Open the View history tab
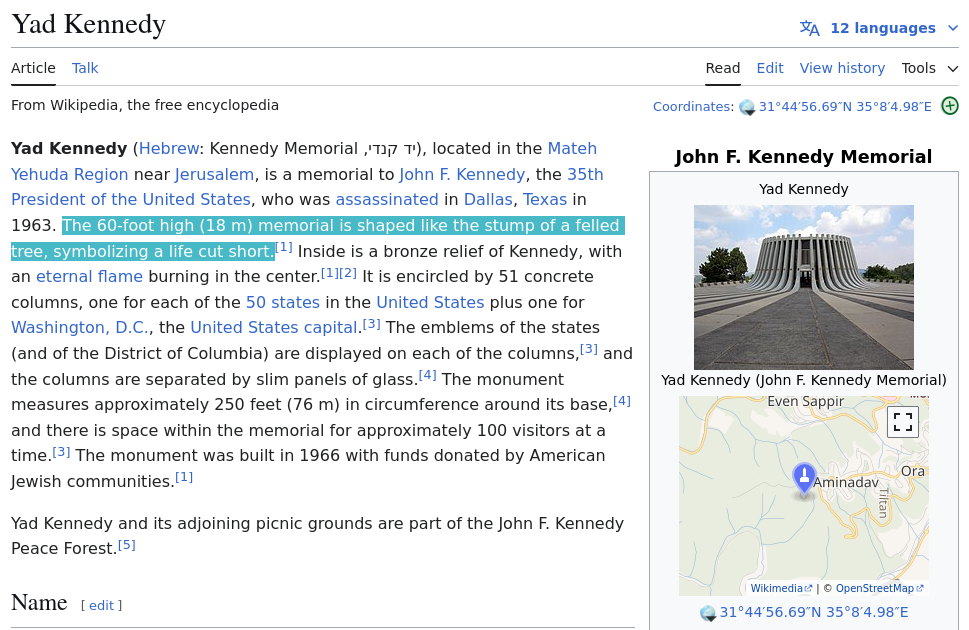 [842, 68]
